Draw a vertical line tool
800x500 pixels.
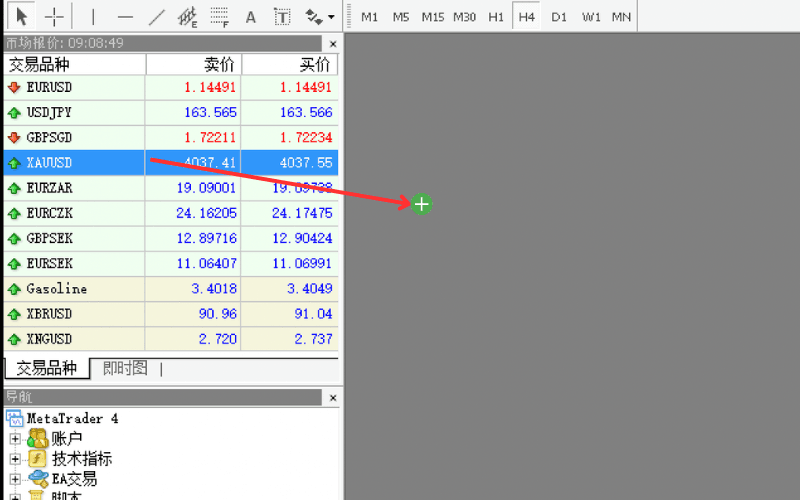[93, 17]
